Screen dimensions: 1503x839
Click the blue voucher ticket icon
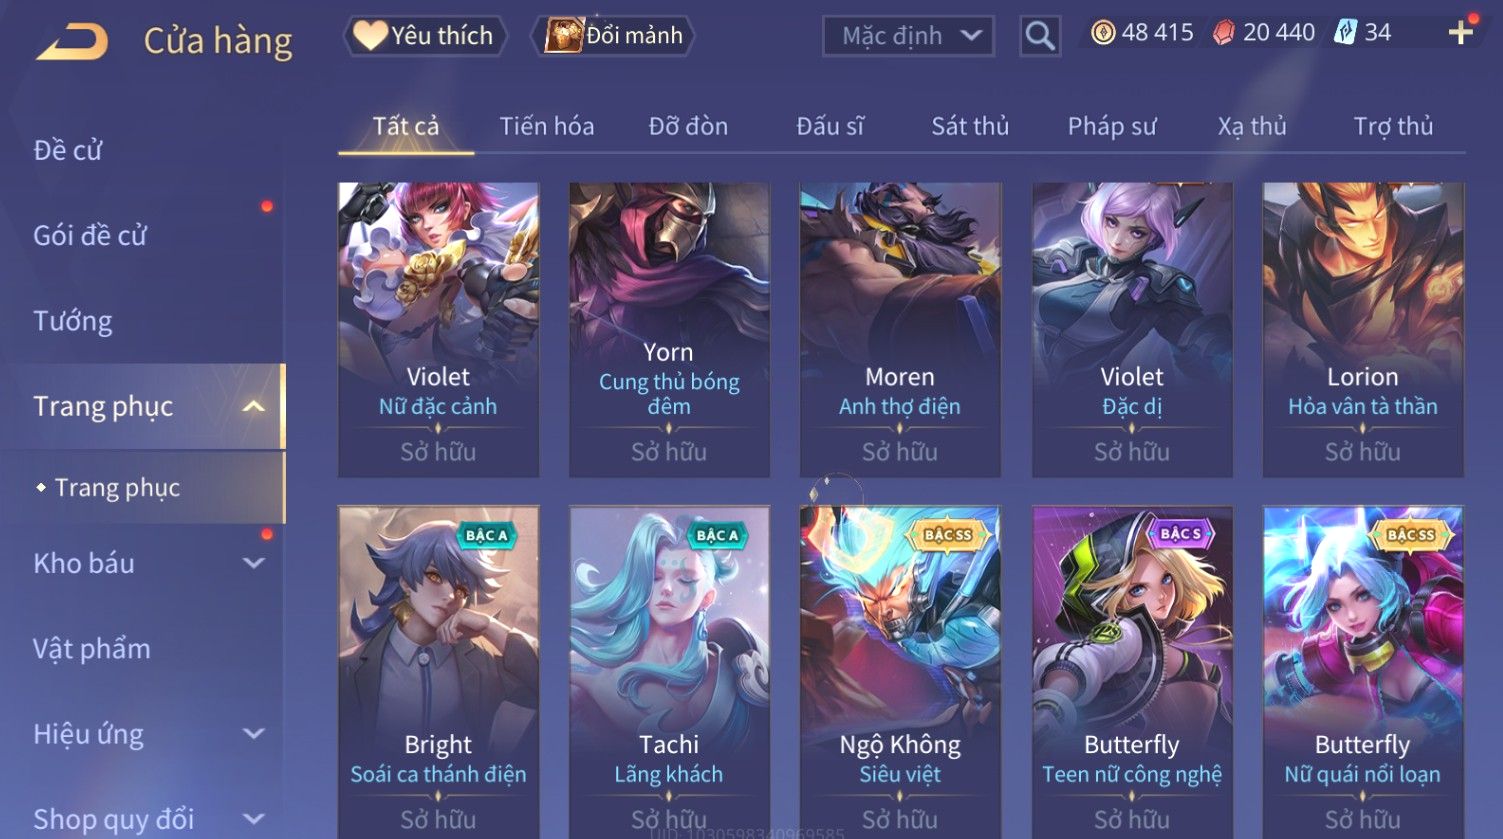[1345, 33]
